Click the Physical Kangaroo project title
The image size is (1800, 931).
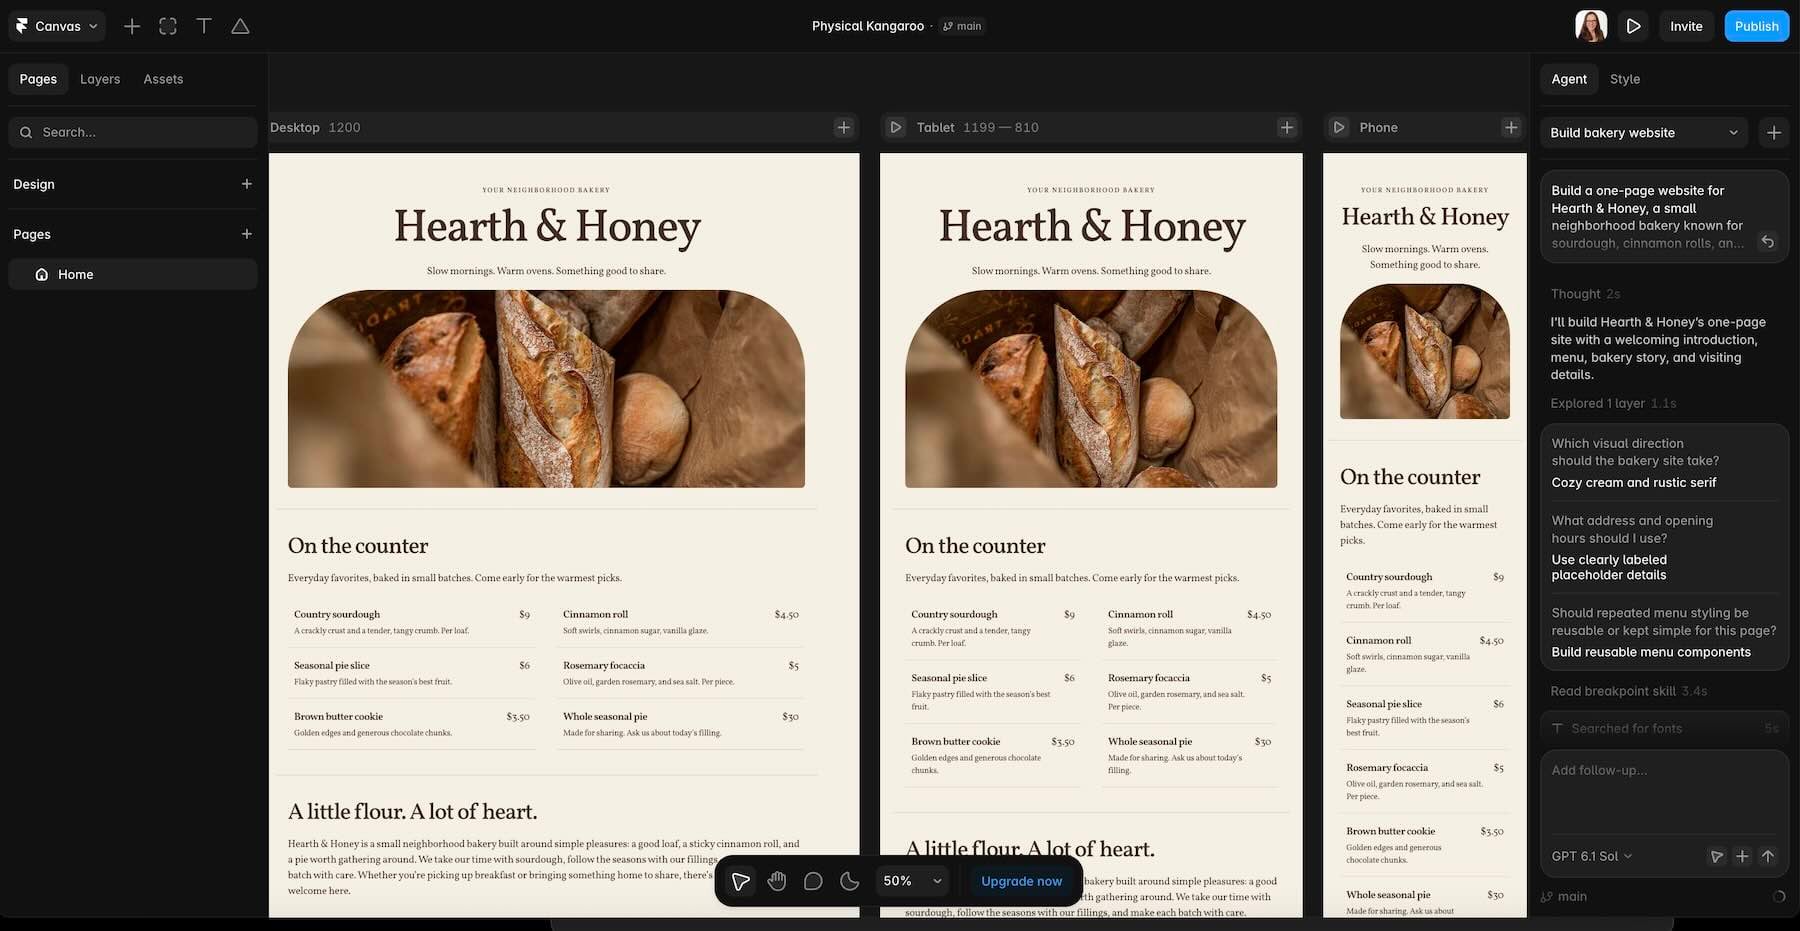(x=867, y=26)
